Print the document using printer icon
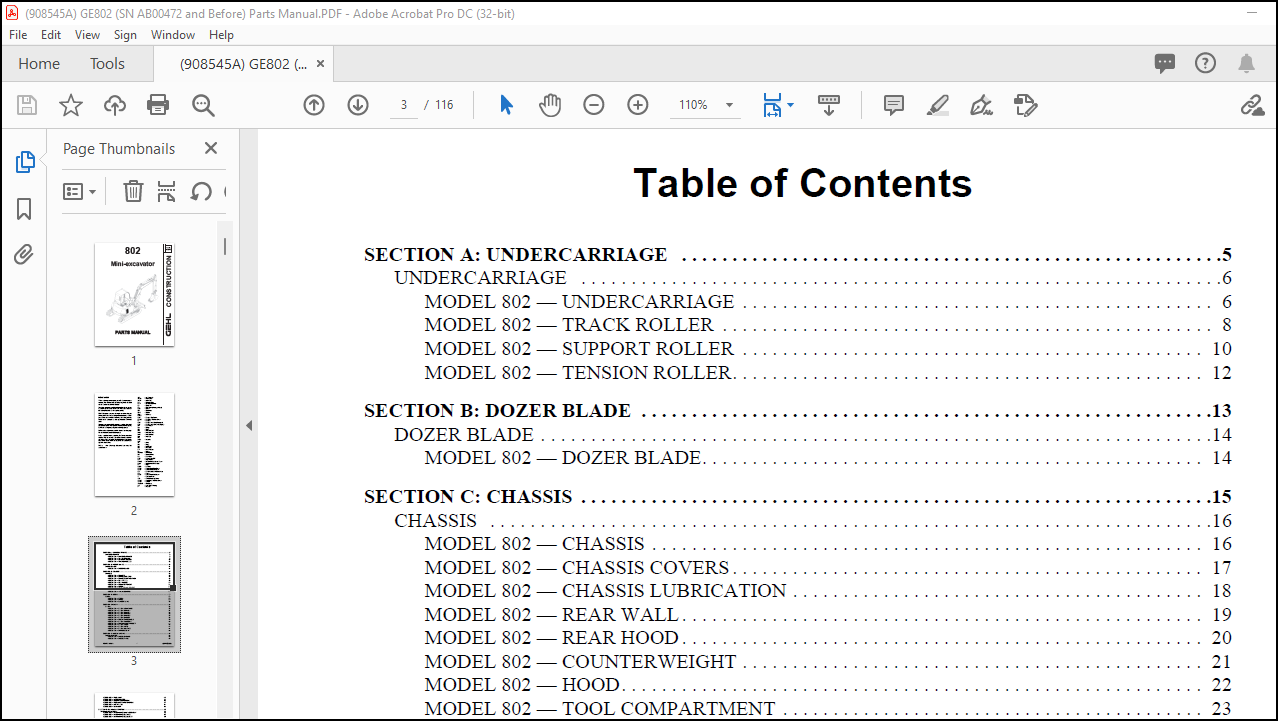Image resolution: width=1278 pixels, height=721 pixels. [x=158, y=105]
